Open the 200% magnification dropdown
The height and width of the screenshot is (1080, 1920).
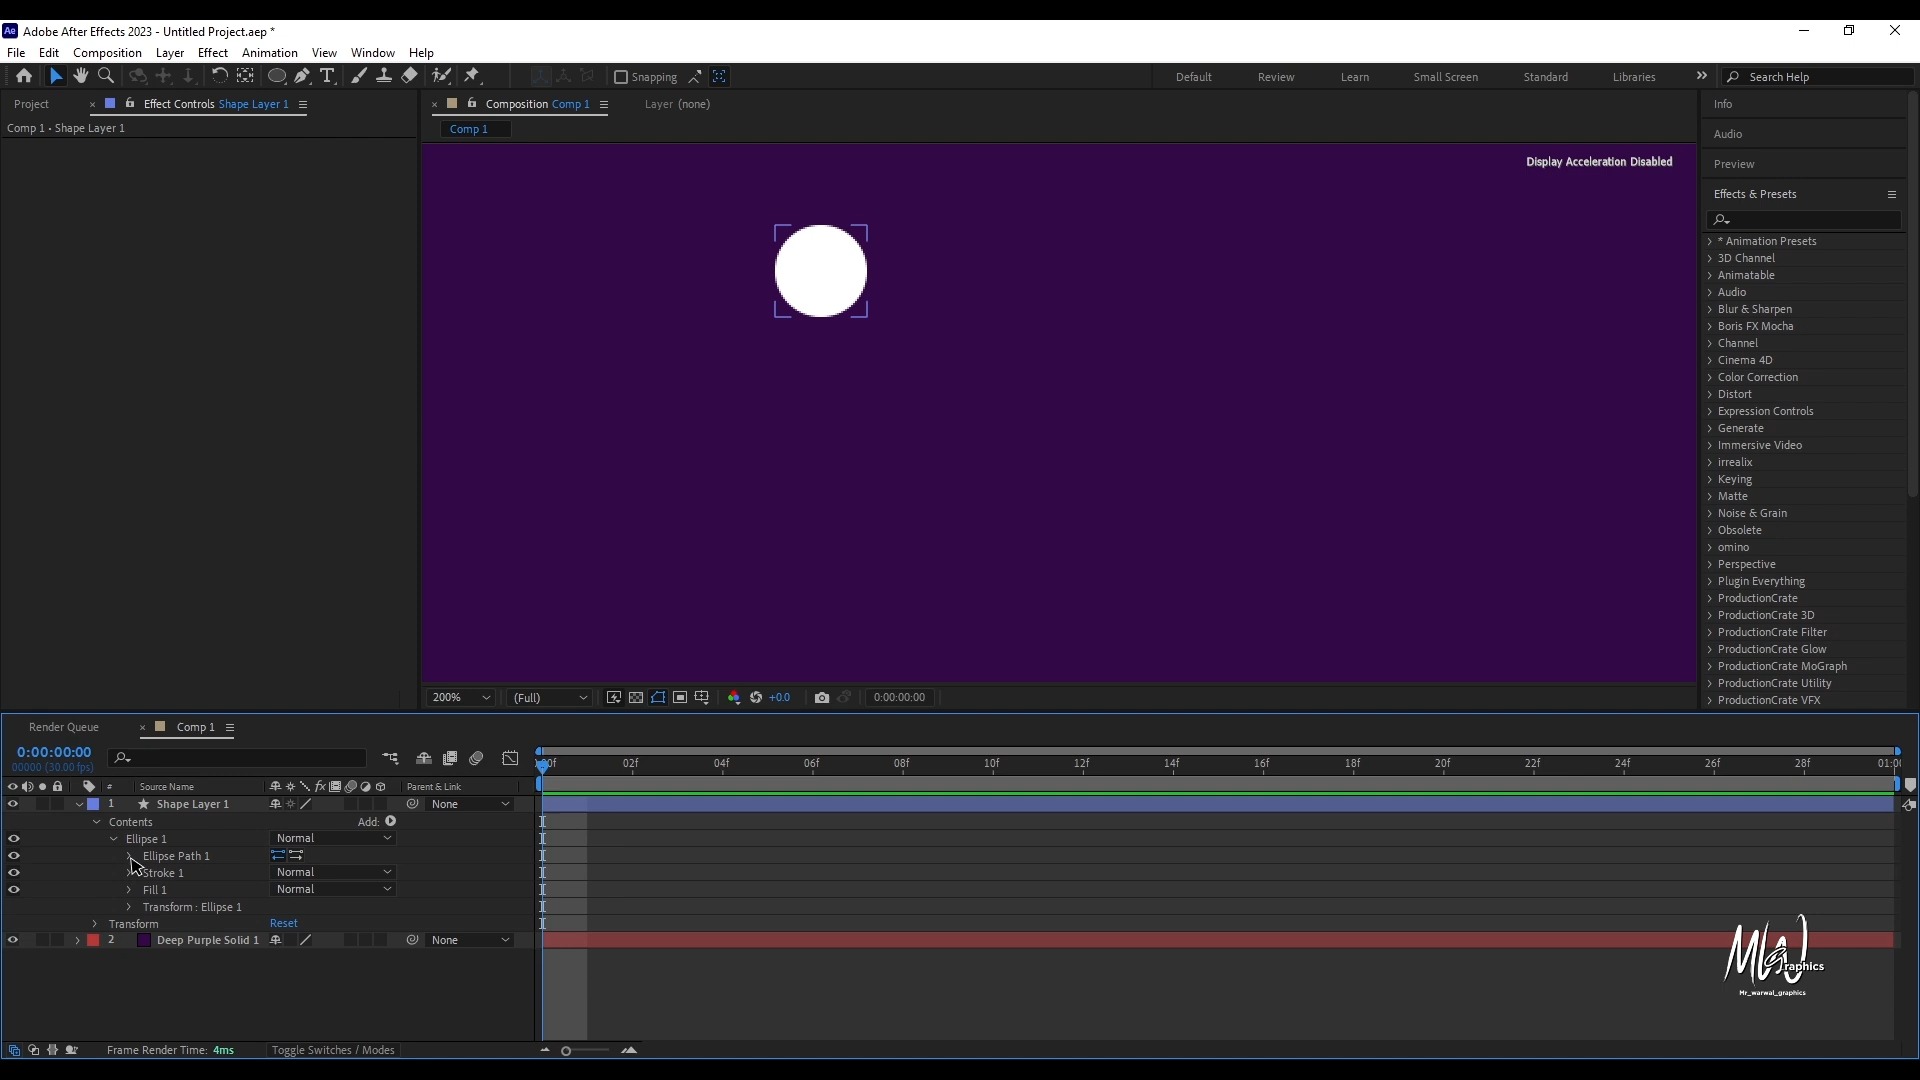click(x=461, y=698)
